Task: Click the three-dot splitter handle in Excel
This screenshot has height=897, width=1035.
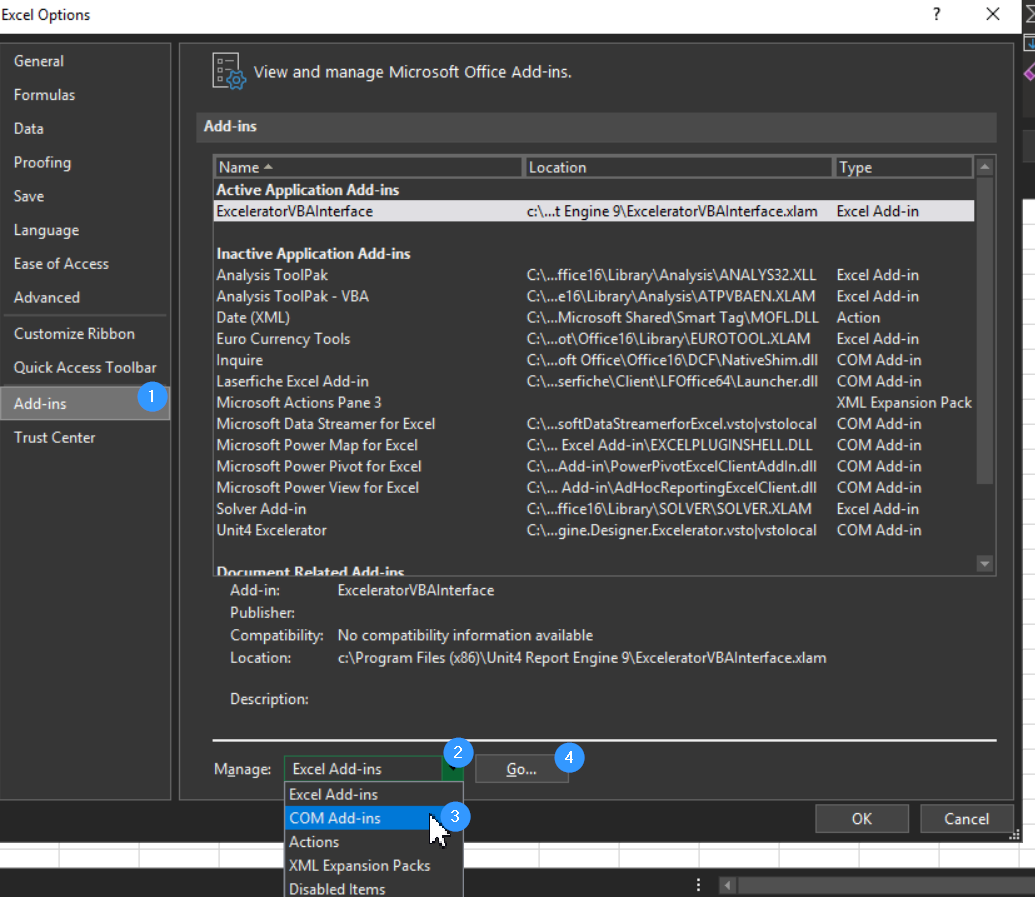Action: pyautogui.click(x=698, y=885)
